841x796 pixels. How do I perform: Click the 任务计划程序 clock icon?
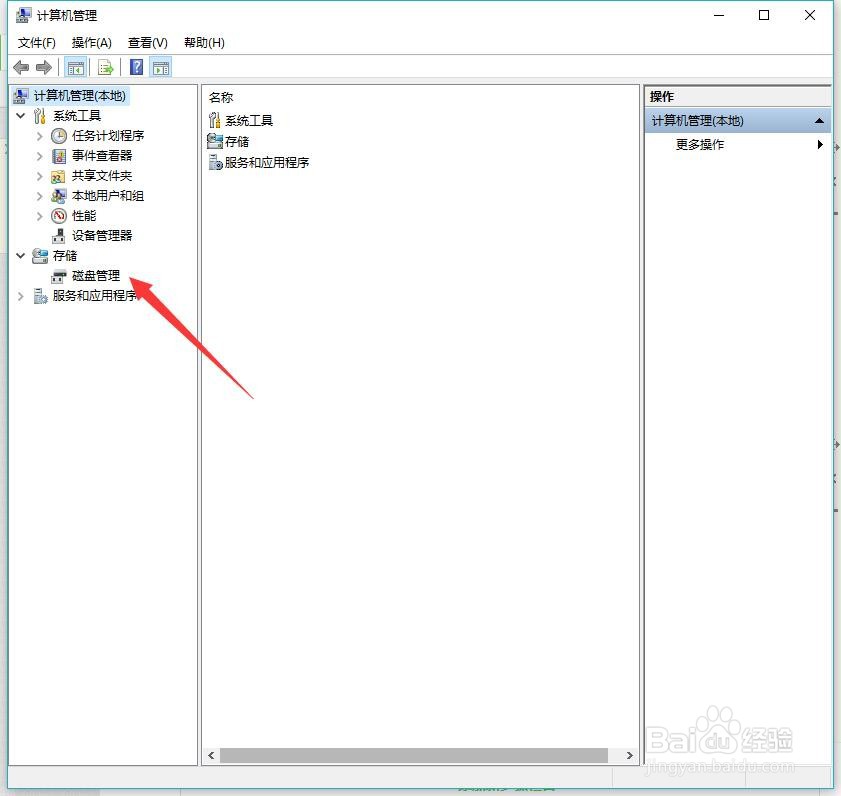point(59,136)
